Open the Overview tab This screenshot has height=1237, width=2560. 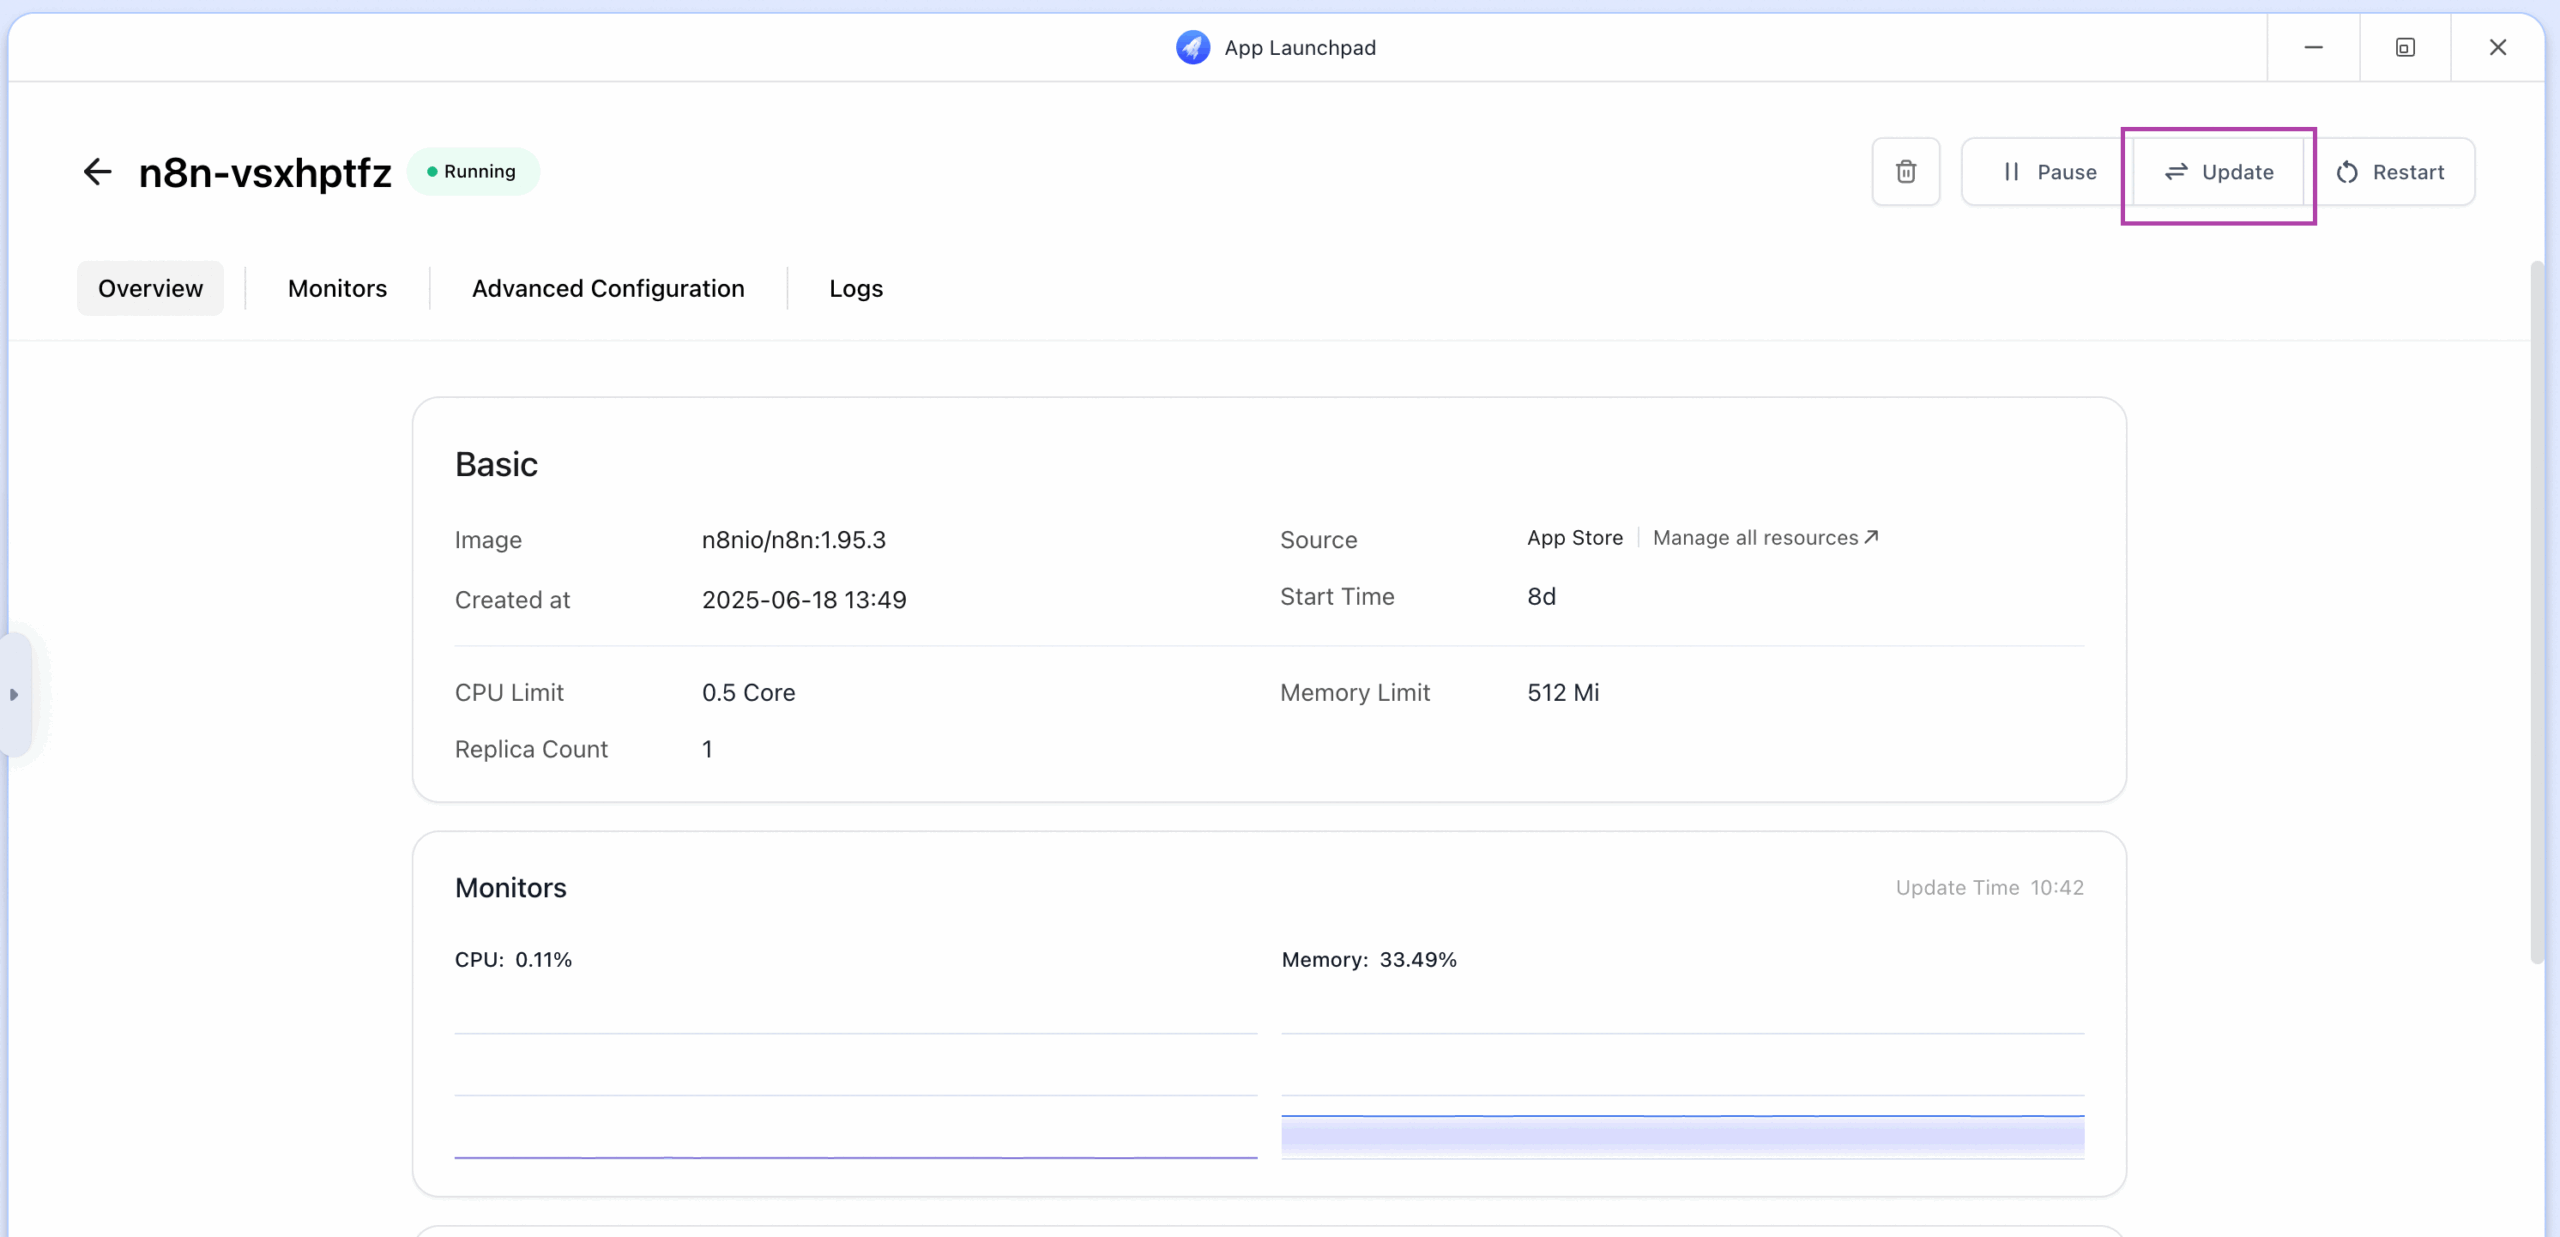click(x=150, y=289)
